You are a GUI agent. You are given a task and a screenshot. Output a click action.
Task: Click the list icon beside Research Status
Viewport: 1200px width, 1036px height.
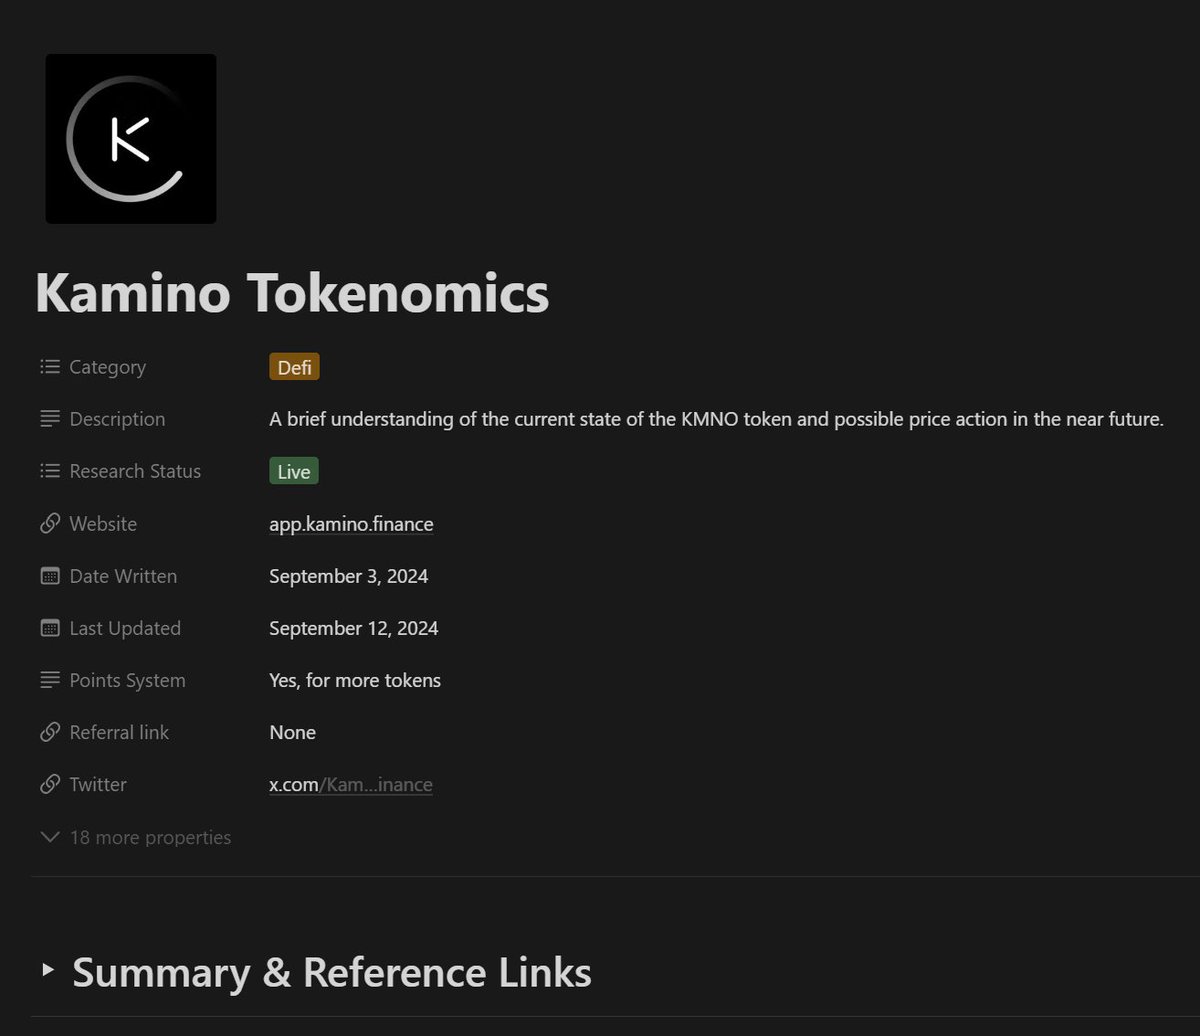50,471
